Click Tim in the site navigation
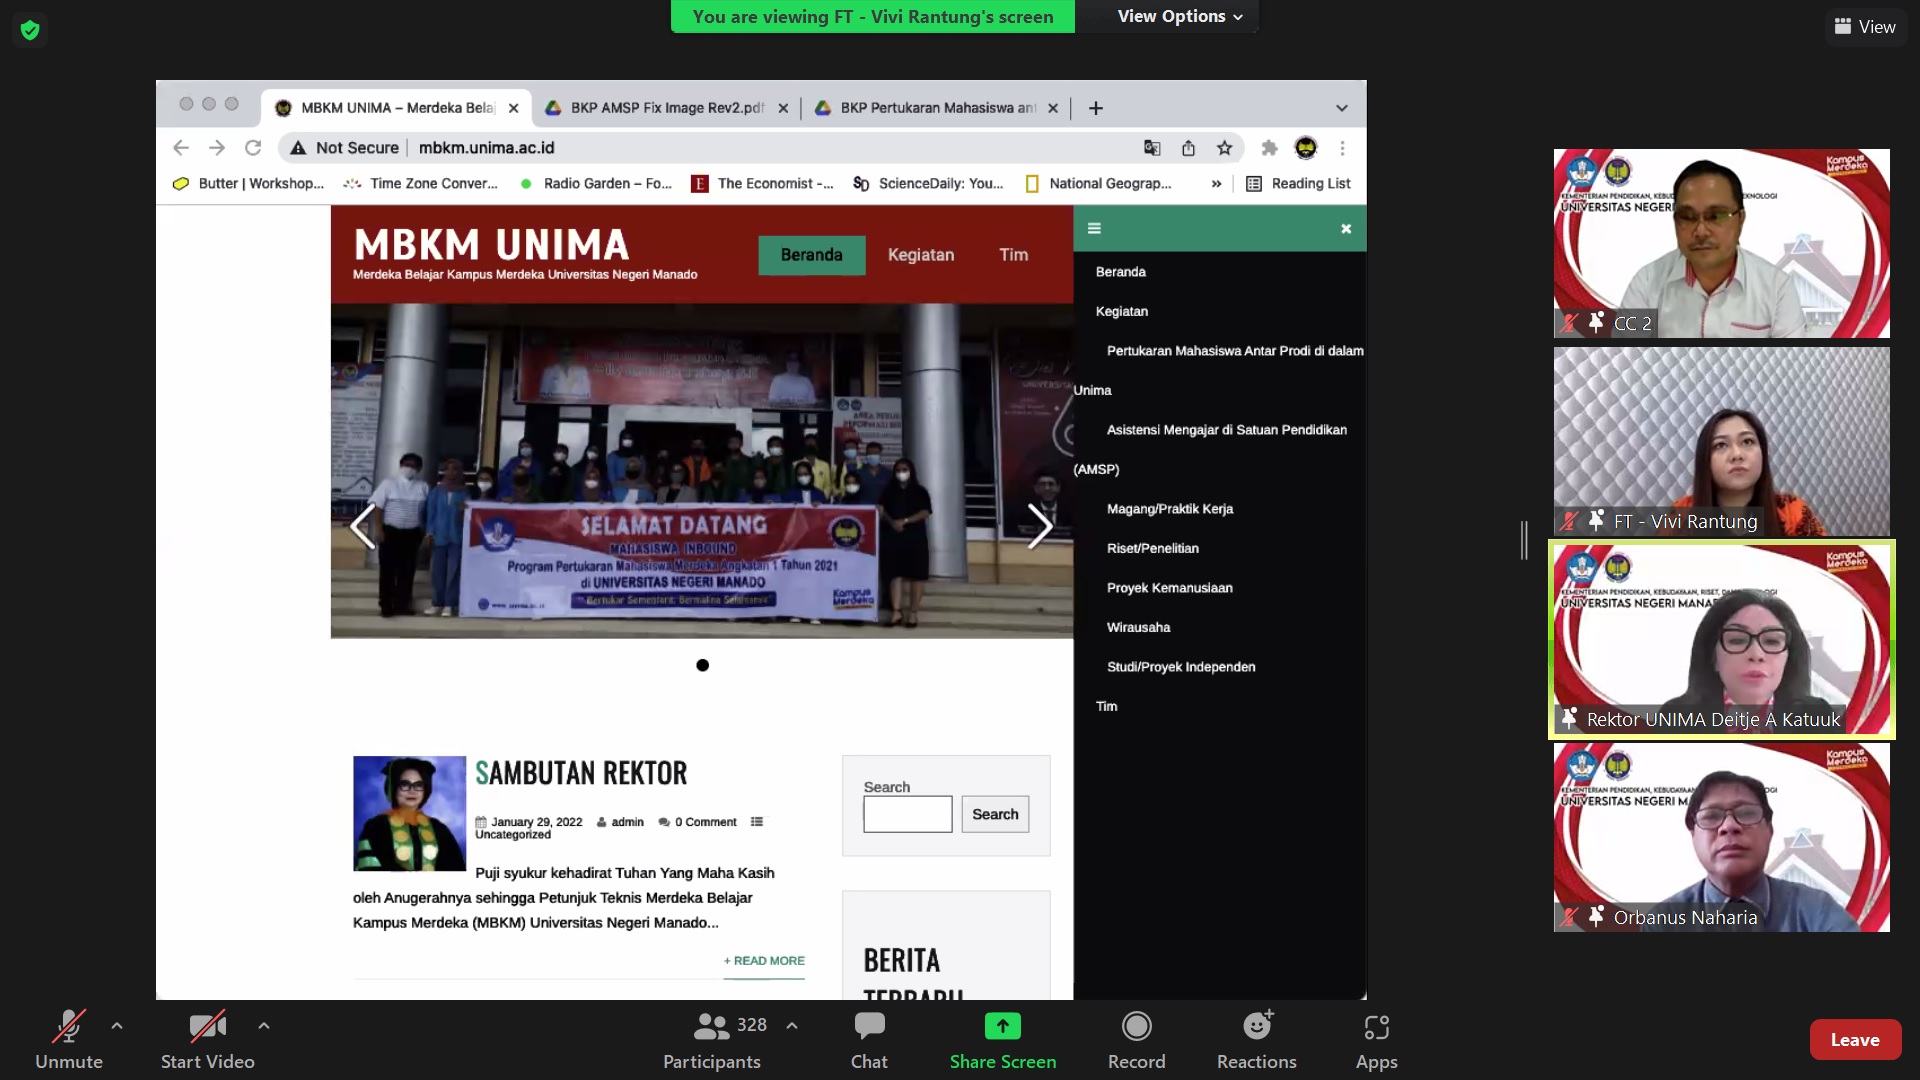1920x1080 pixels. 1014,255
